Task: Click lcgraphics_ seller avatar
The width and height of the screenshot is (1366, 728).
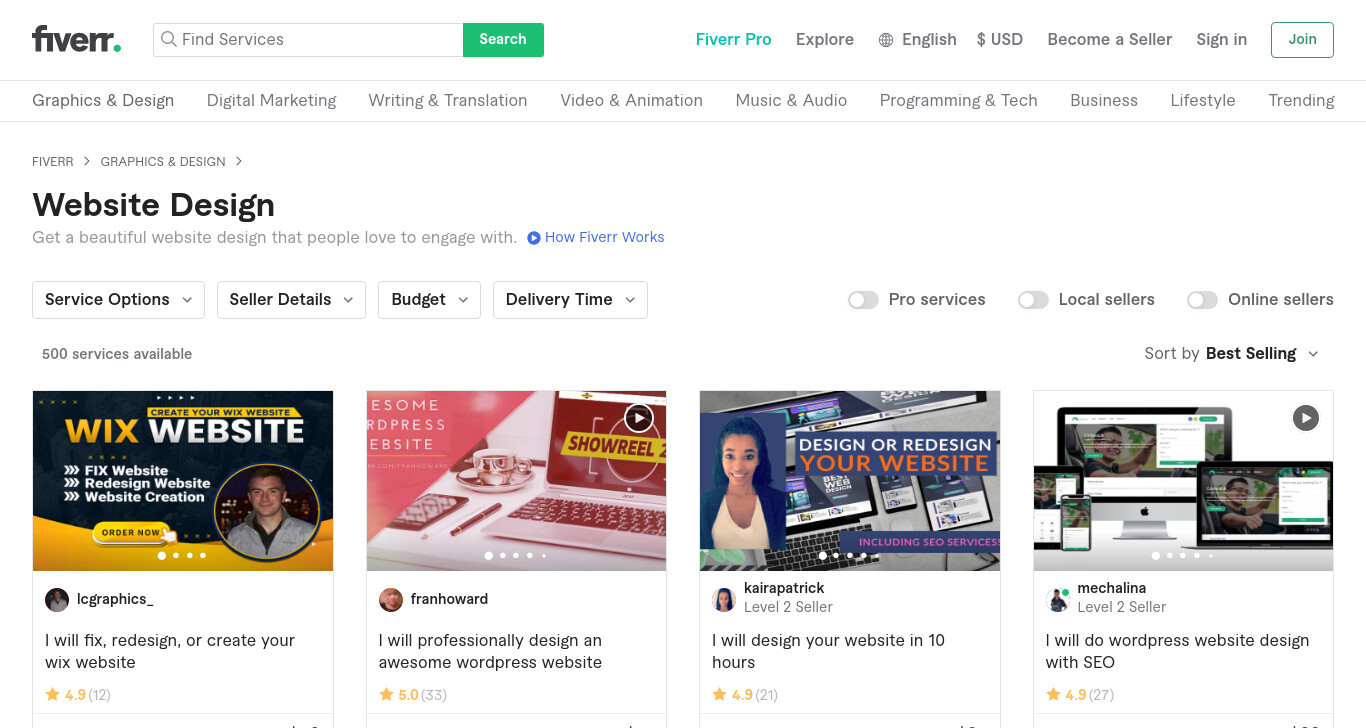Action: [x=57, y=599]
